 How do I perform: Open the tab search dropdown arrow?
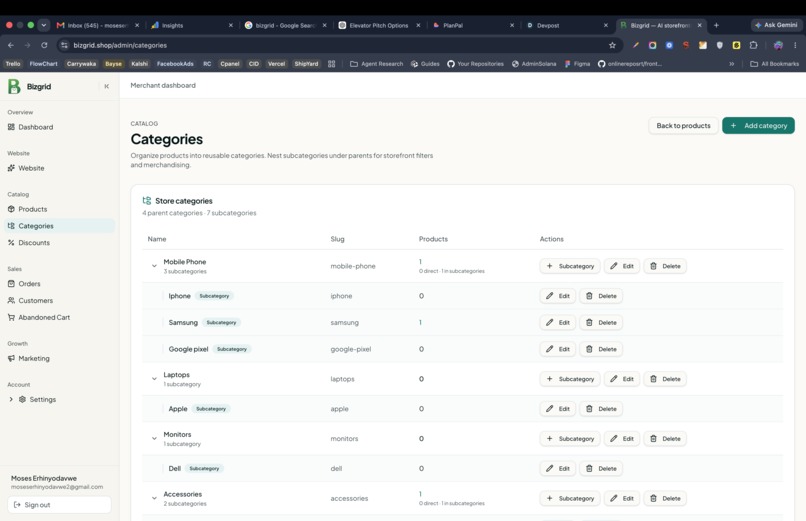click(x=44, y=25)
